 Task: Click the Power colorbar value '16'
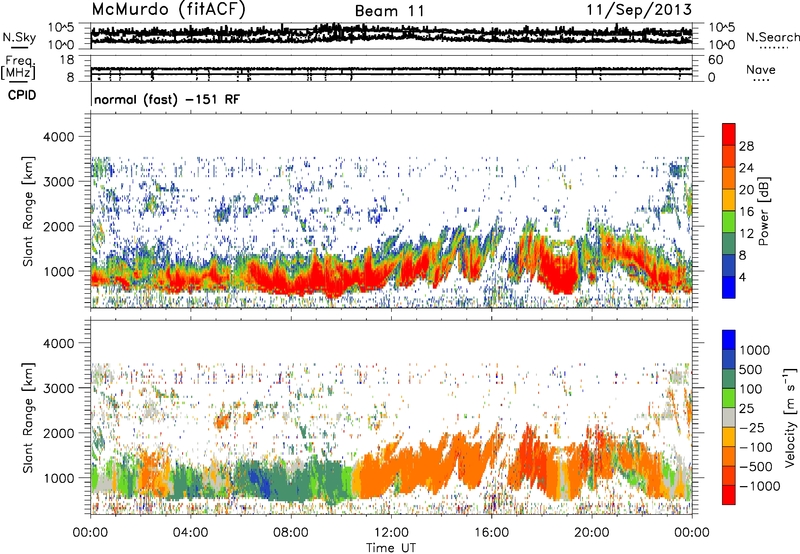(x=746, y=212)
